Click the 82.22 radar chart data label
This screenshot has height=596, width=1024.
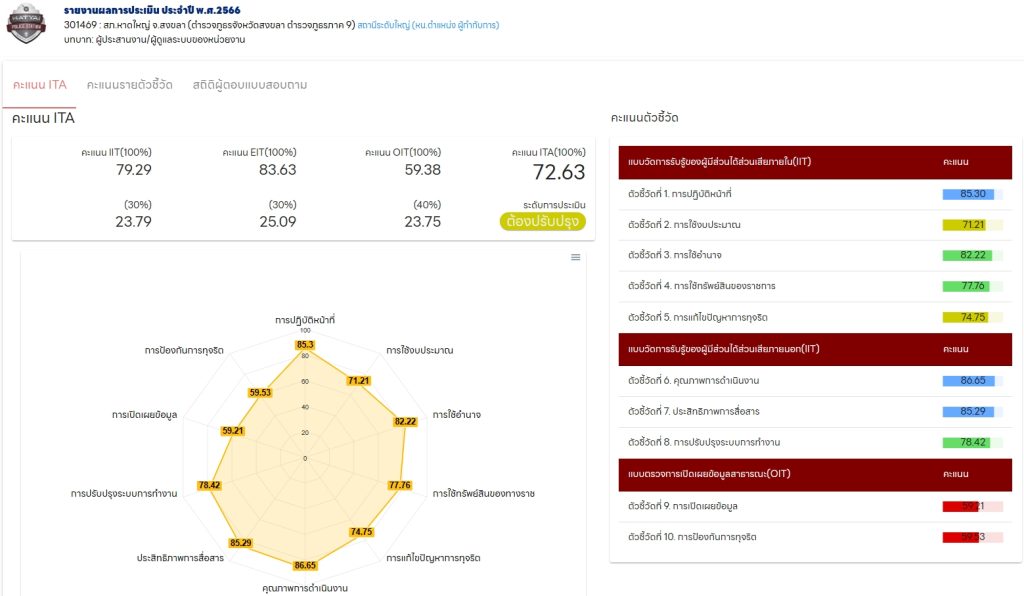click(x=405, y=422)
